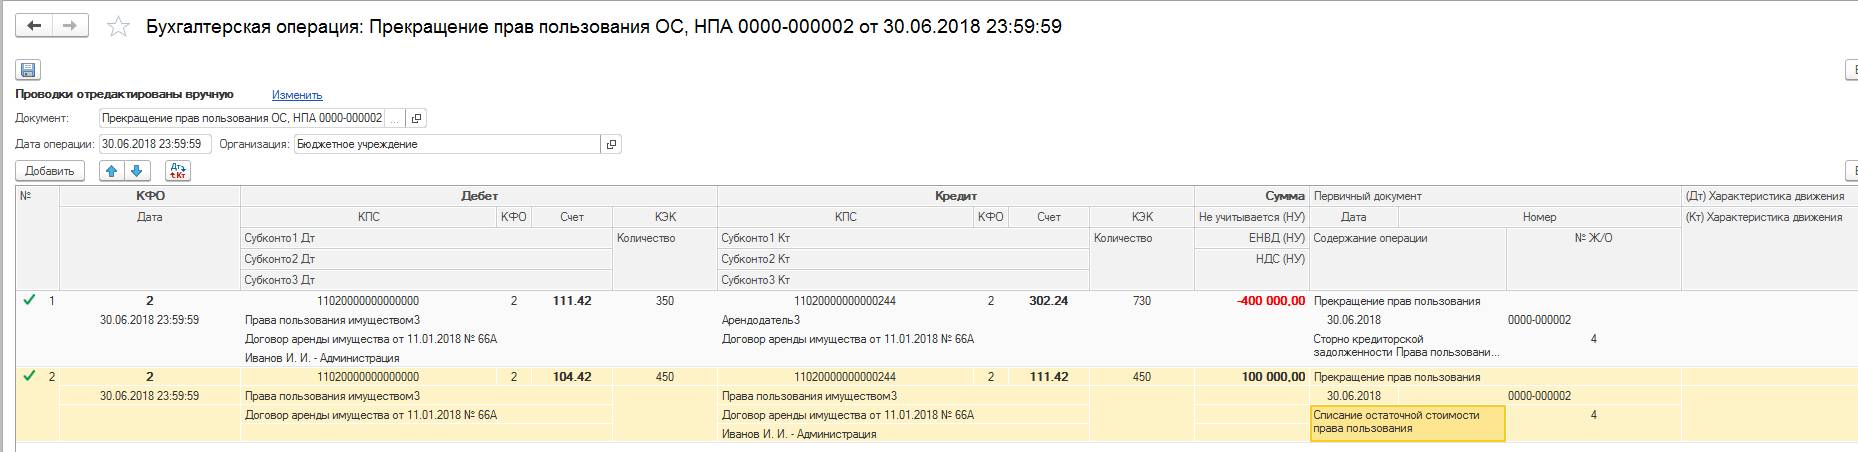The height and width of the screenshot is (452, 1858).
Task: Select the -400 000,00 amount cell
Action: [x=1270, y=301]
